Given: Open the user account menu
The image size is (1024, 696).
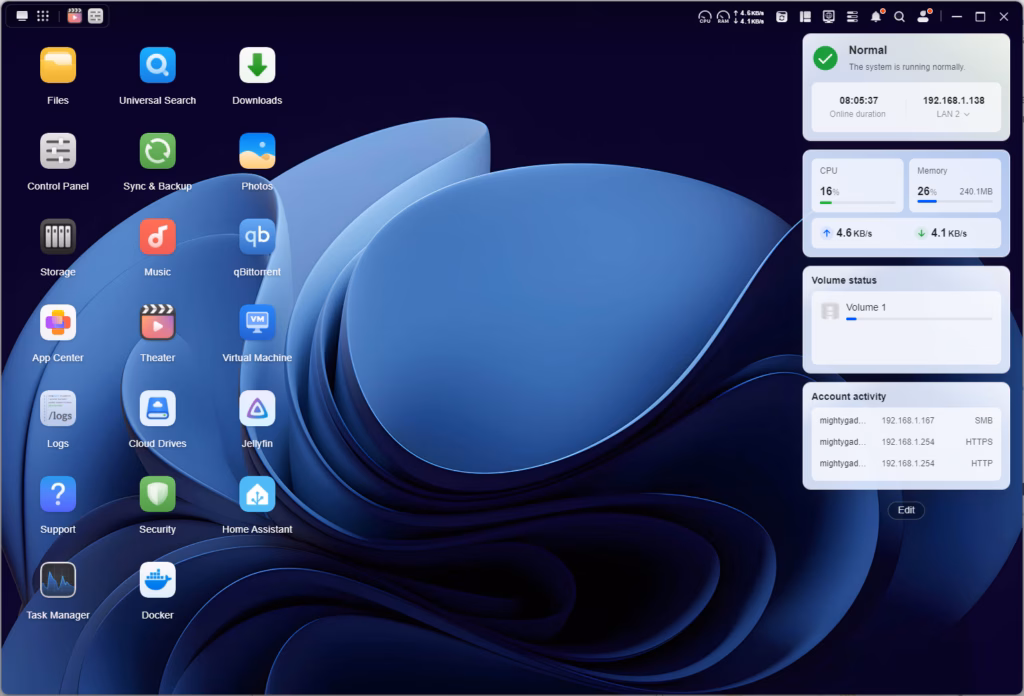Looking at the screenshot, I should [x=923, y=17].
